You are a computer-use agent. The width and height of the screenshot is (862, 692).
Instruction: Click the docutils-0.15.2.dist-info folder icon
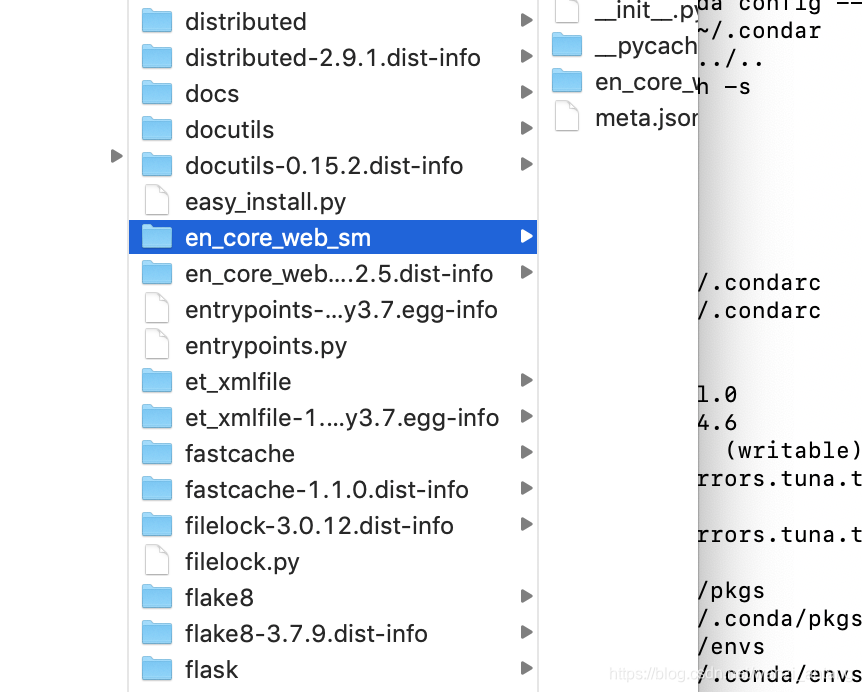(157, 165)
